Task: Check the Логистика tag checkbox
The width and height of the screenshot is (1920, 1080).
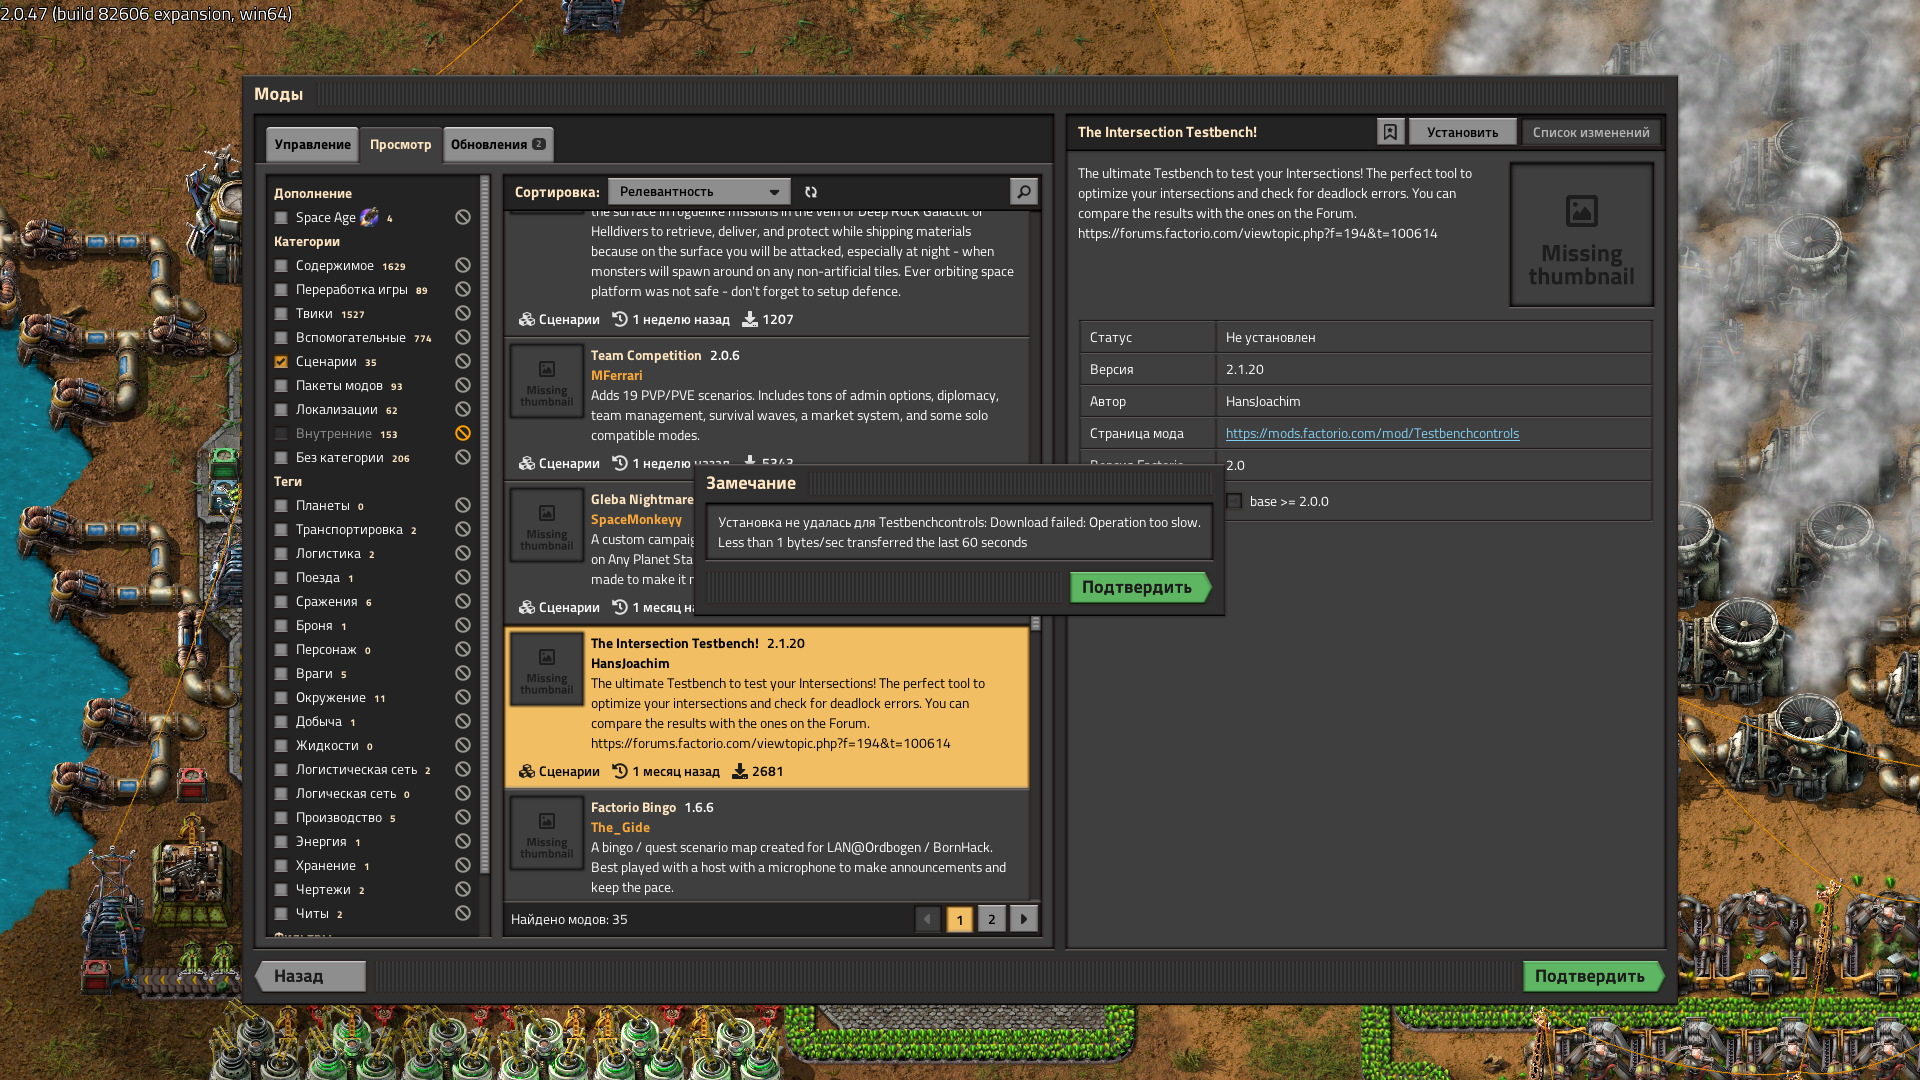Action: pos(281,554)
